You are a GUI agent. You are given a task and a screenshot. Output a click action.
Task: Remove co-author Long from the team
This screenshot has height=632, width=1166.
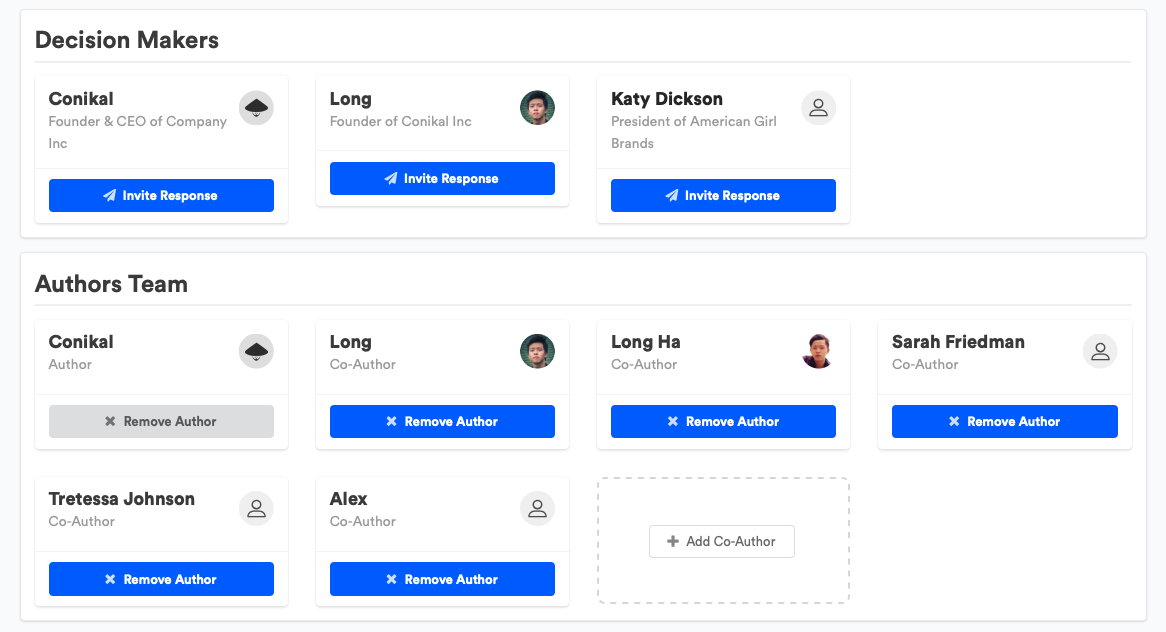coord(442,422)
